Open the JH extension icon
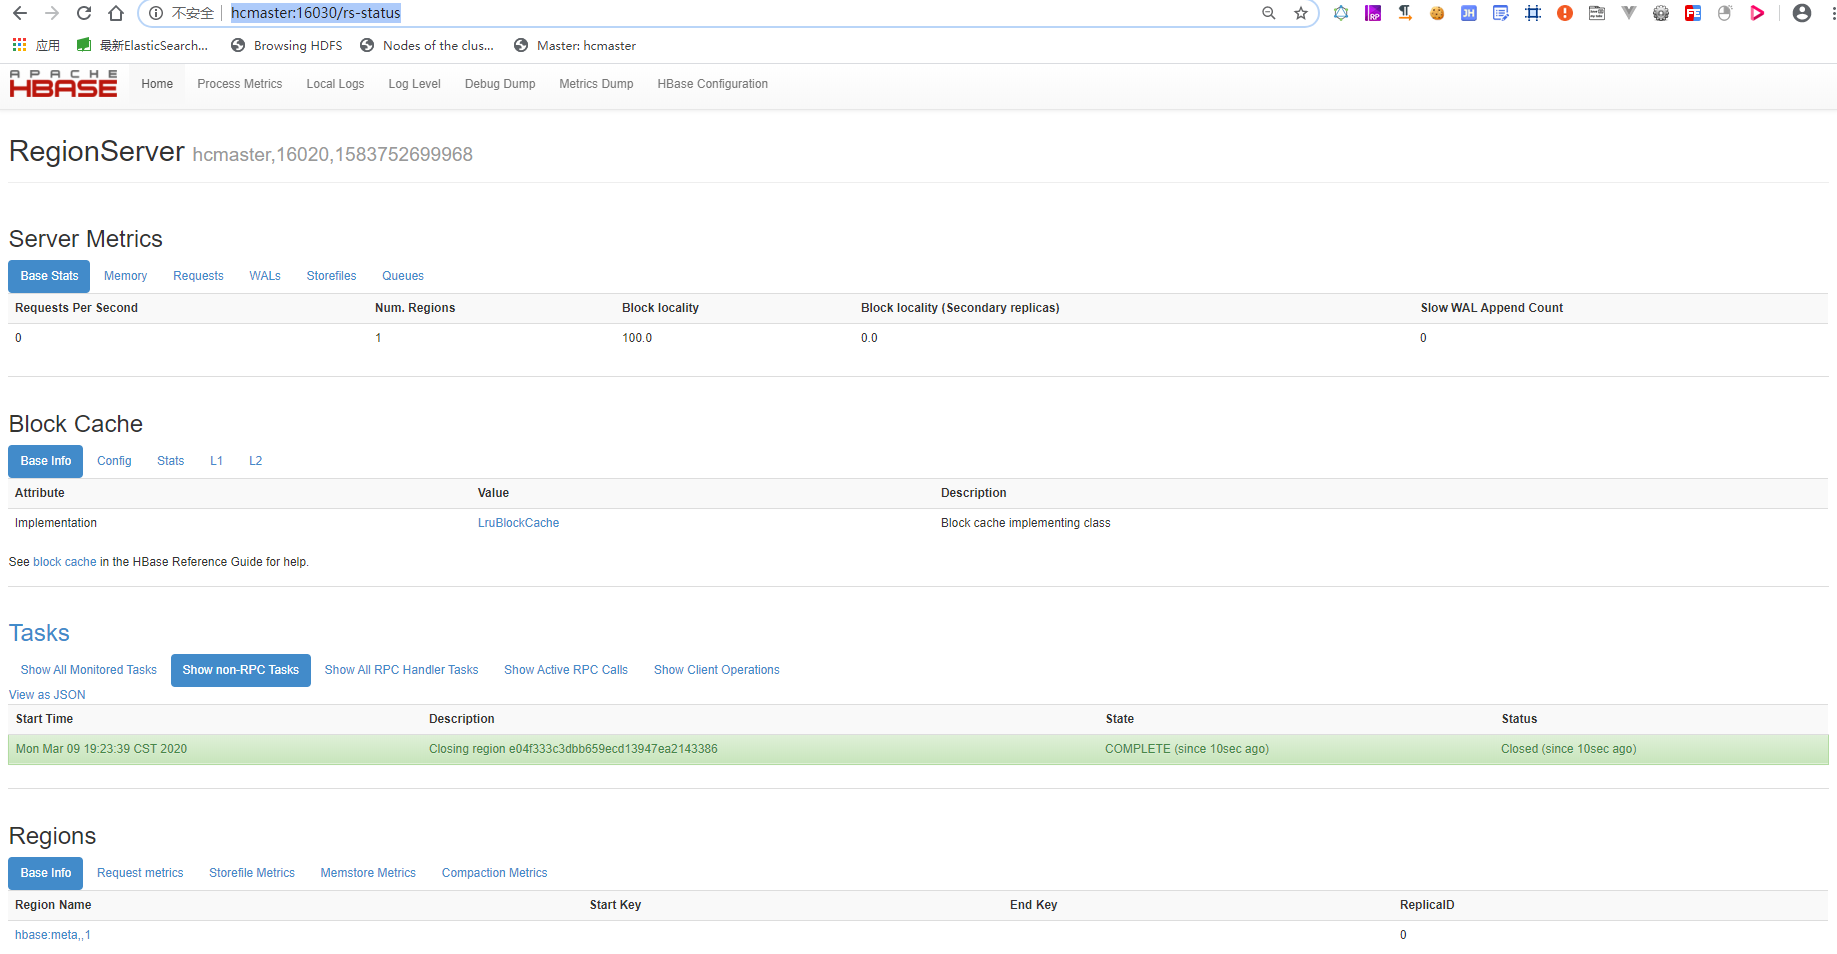 tap(1469, 13)
